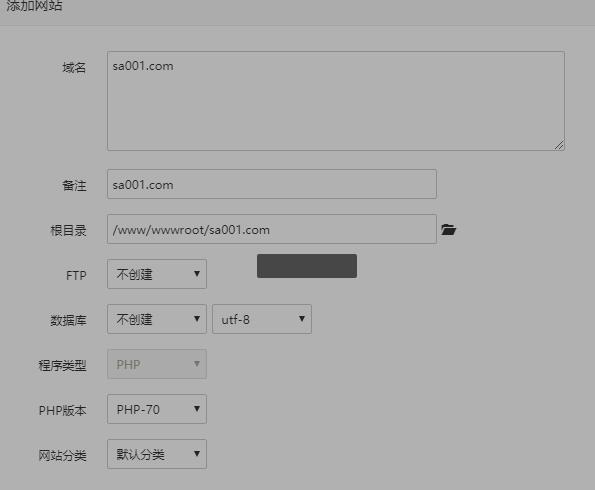Open the utf-8 encoding dropdown
Screen dimensions: 595x490
[x=262, y=319]
